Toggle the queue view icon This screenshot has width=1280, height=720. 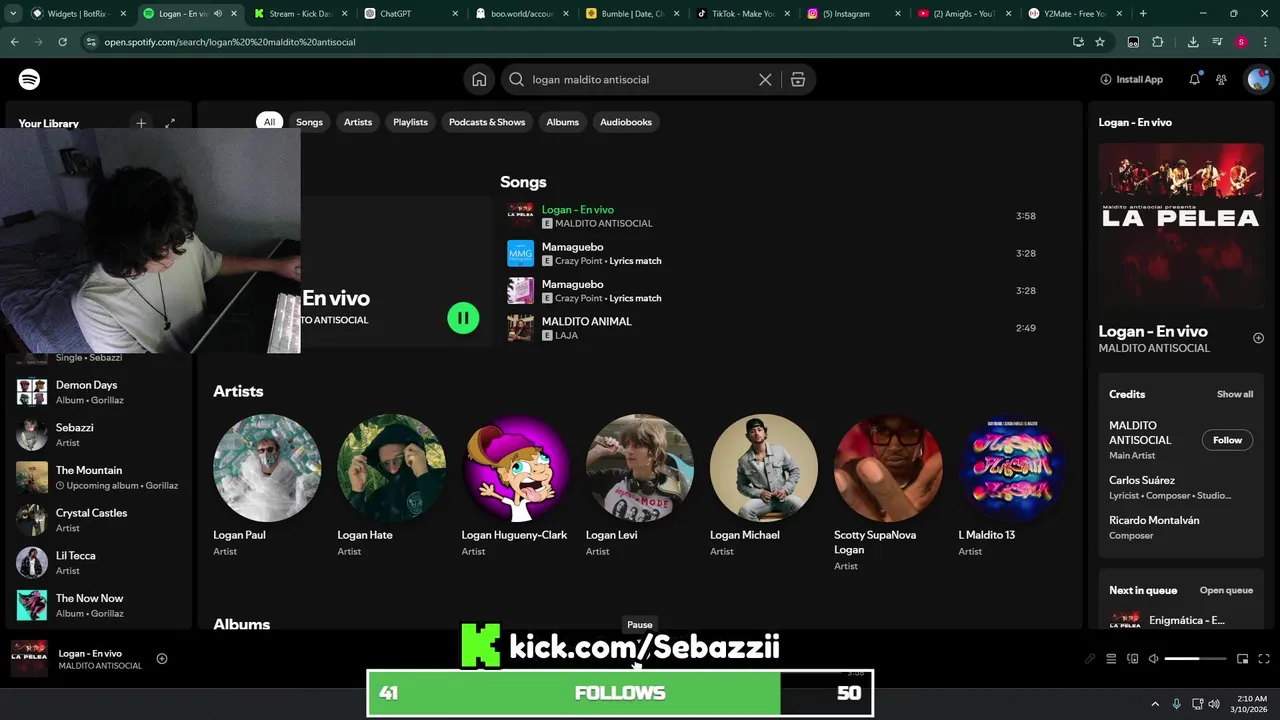coord(1111,658)
